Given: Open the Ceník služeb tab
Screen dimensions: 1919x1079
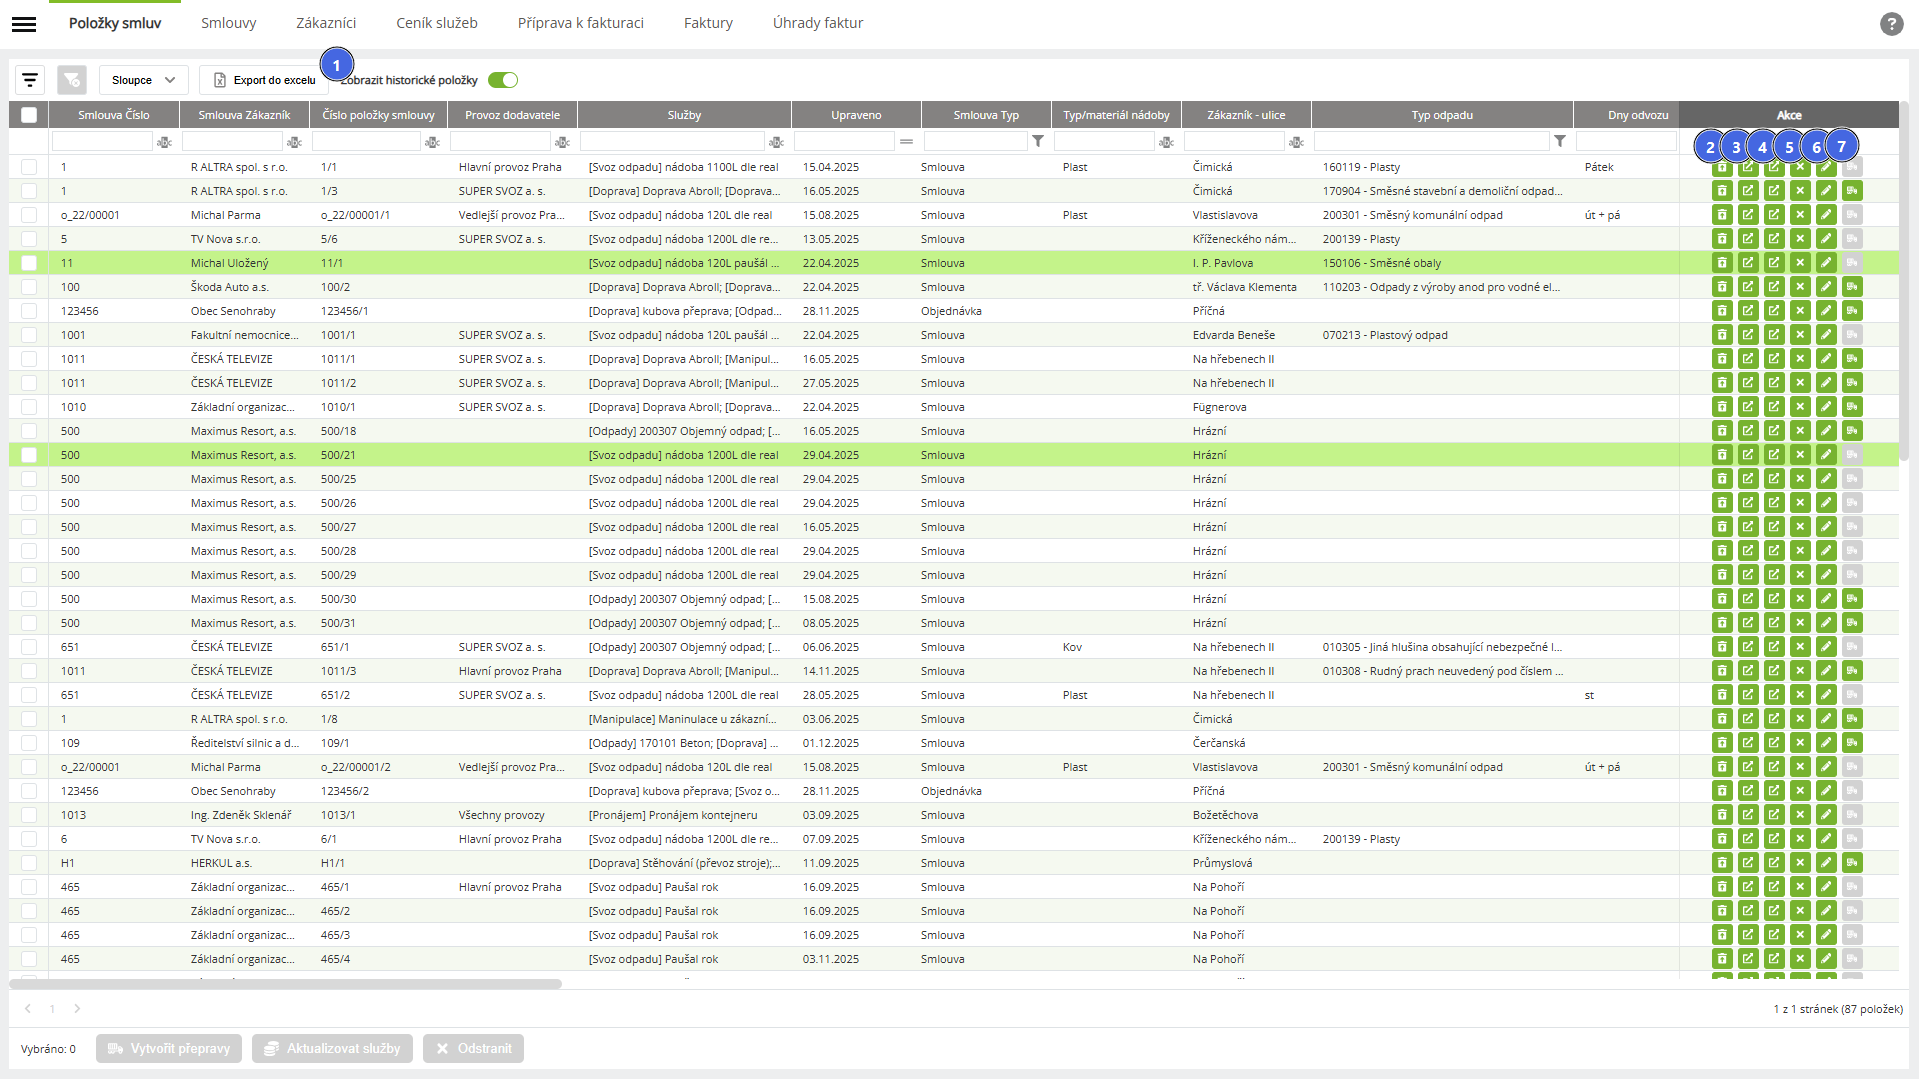Looking at the screenshot, I should coord(436,23).
